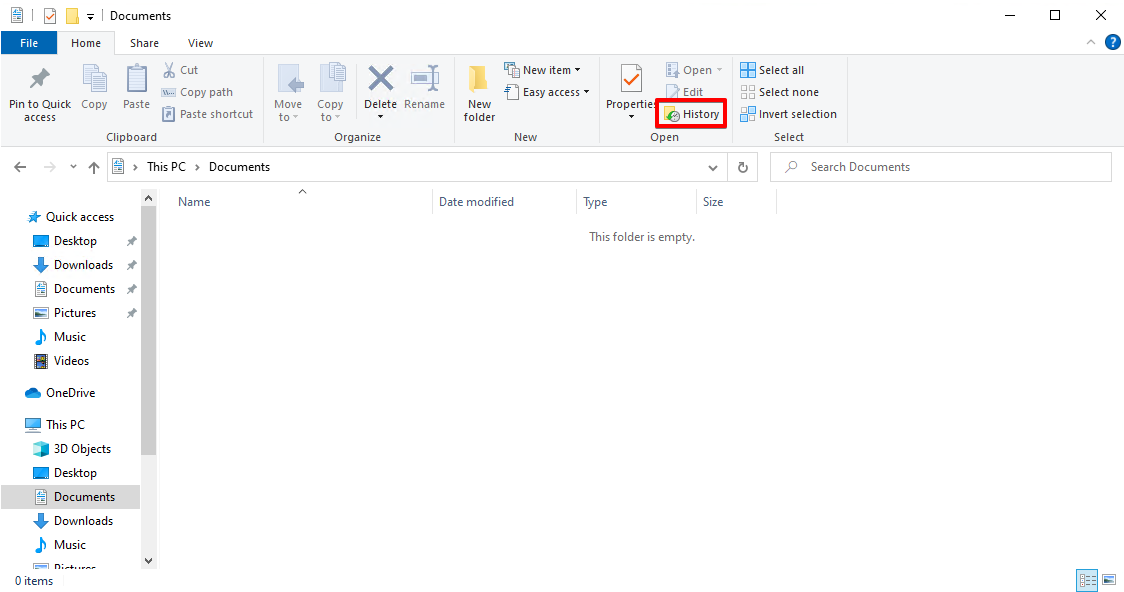Collapse the ribbon with chevron
Viewport: 1124px width, 592px height.
tap(1091, 43)
